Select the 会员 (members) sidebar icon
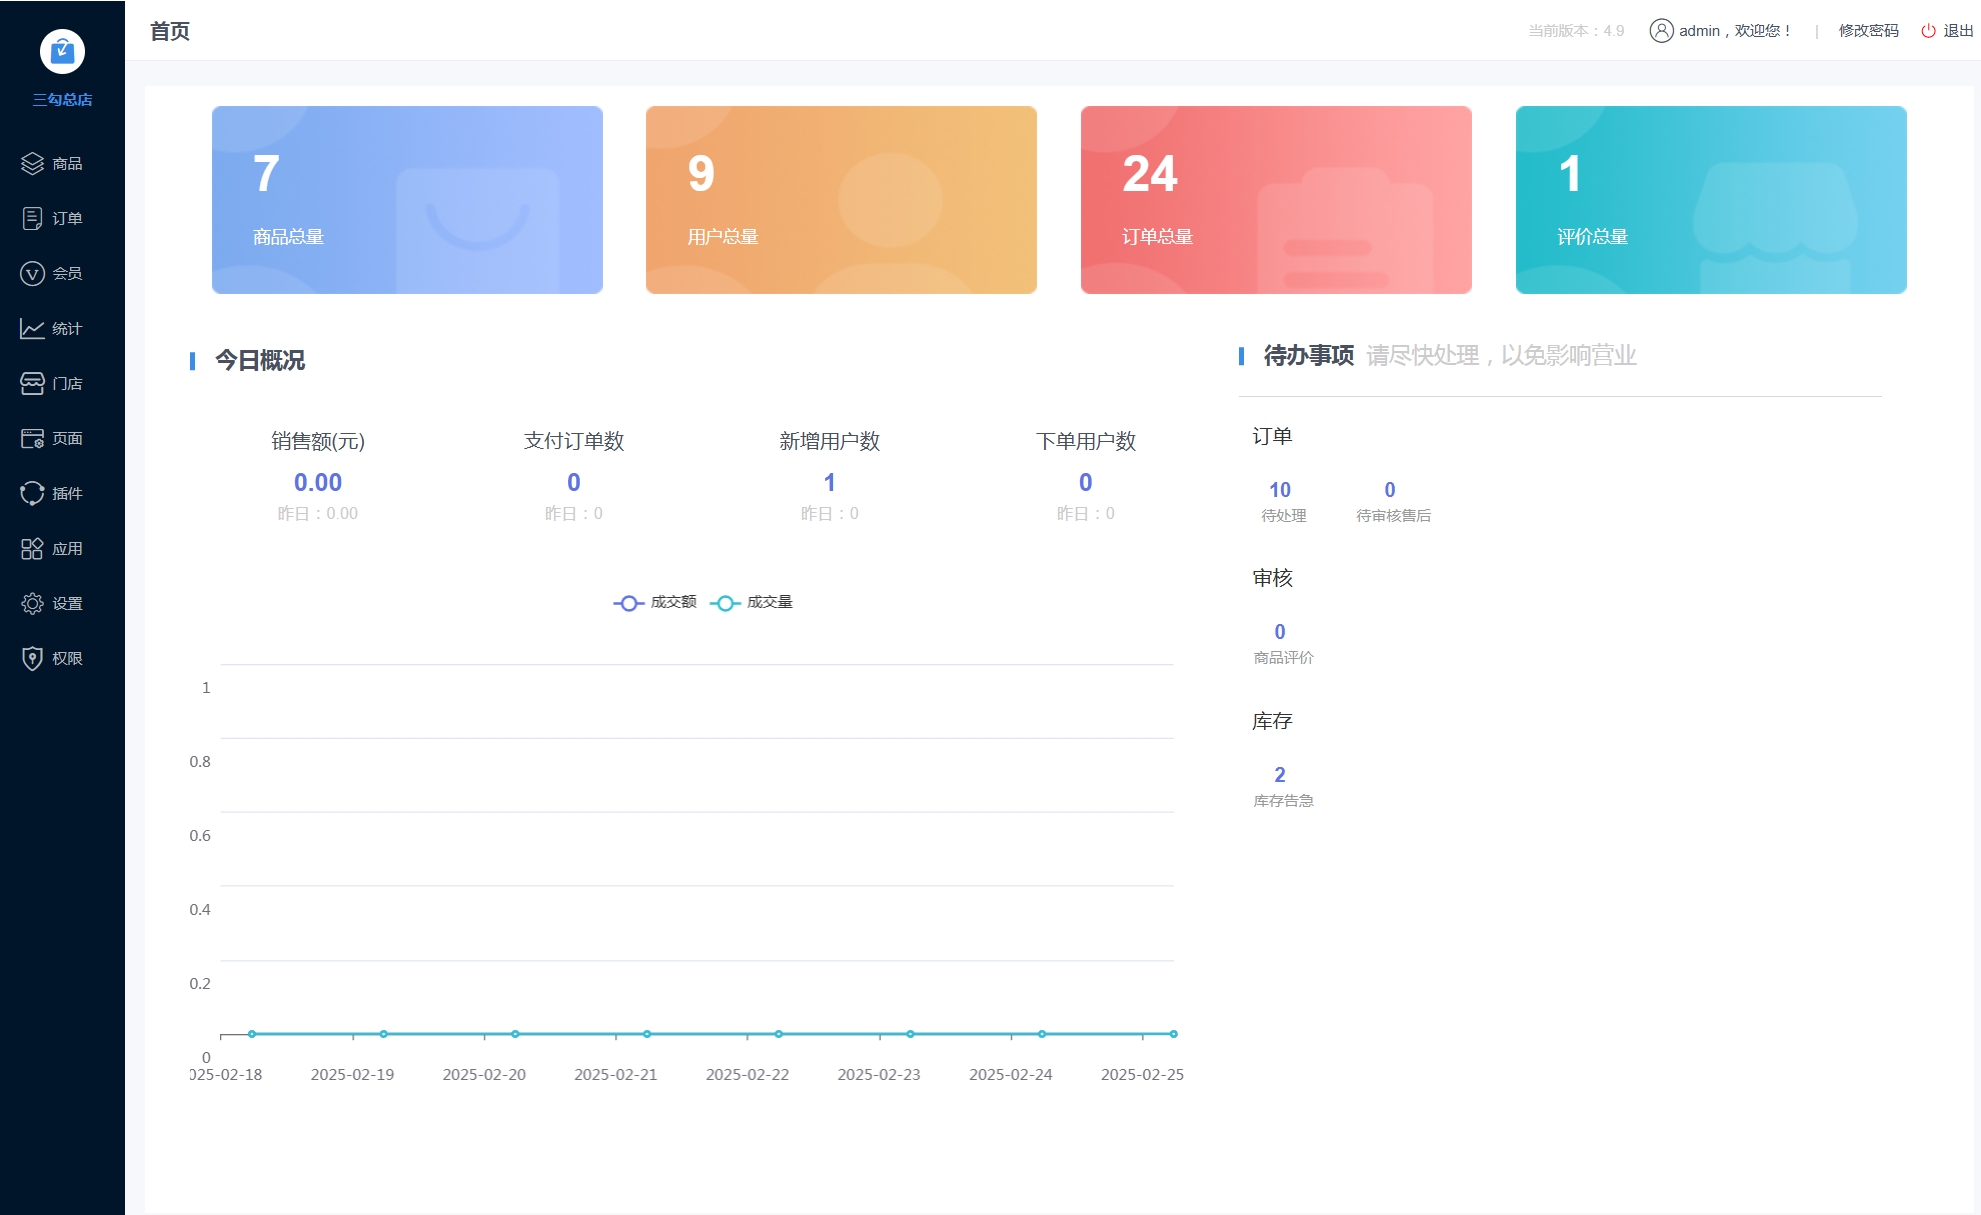The width and height of the screenshot is (1981, 1215). [x=31, y=273]
